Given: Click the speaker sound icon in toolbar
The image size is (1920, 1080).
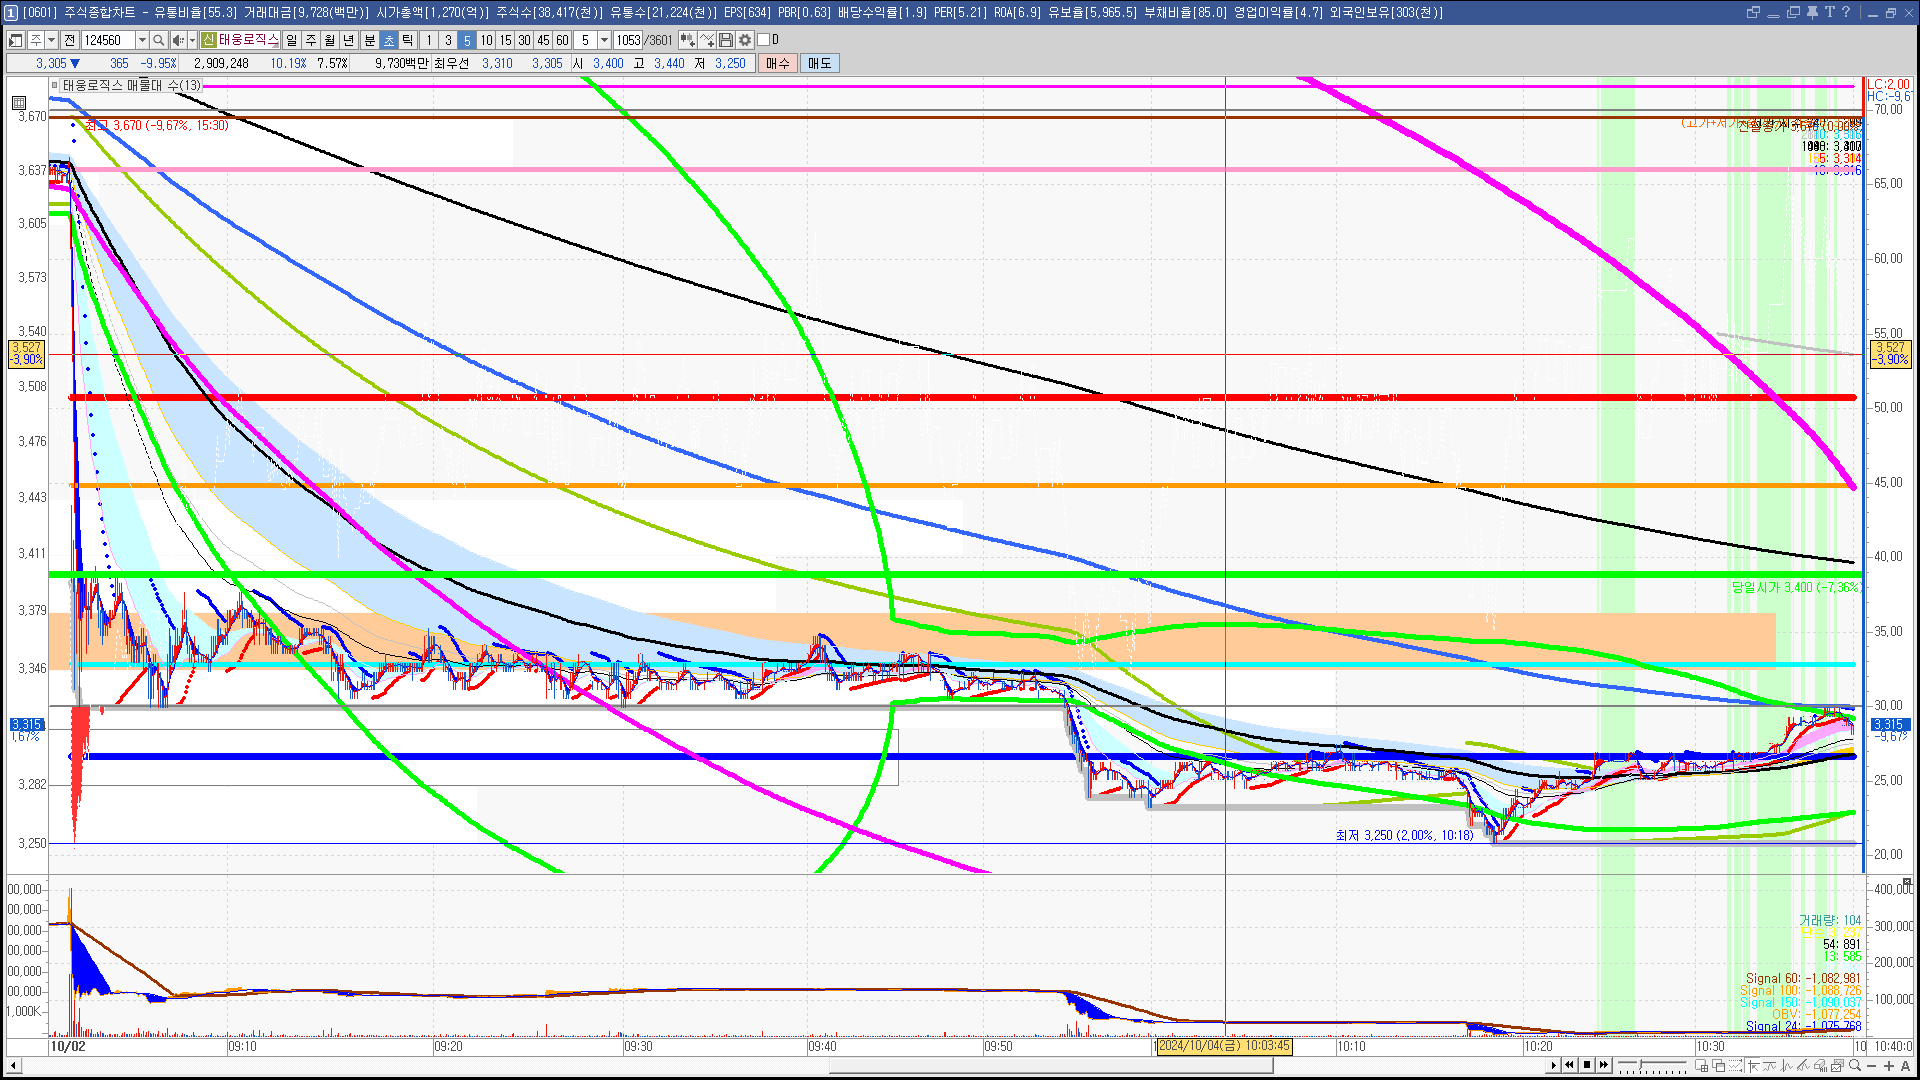Looking at the screenshot, I should pyautogui.click(x=177, y=40).
